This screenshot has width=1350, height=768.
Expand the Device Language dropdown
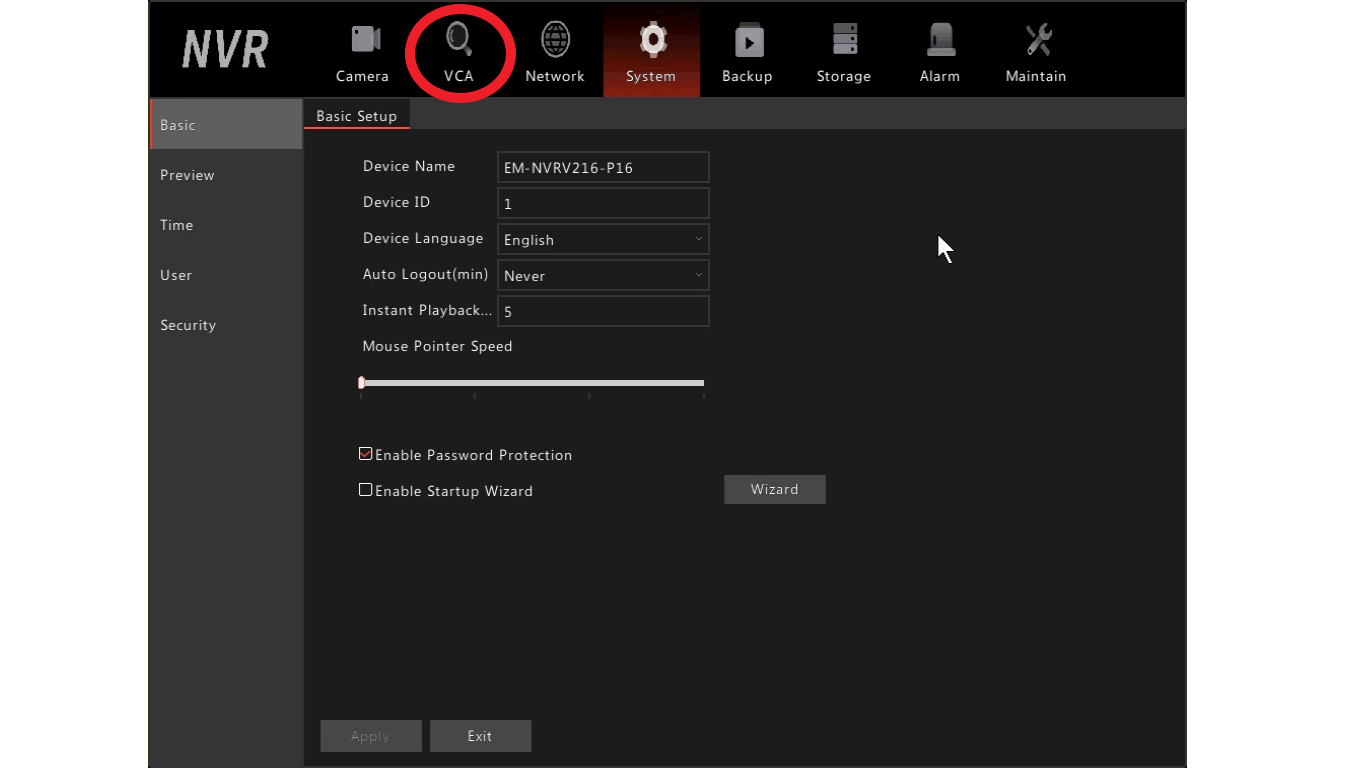(603, 240)
